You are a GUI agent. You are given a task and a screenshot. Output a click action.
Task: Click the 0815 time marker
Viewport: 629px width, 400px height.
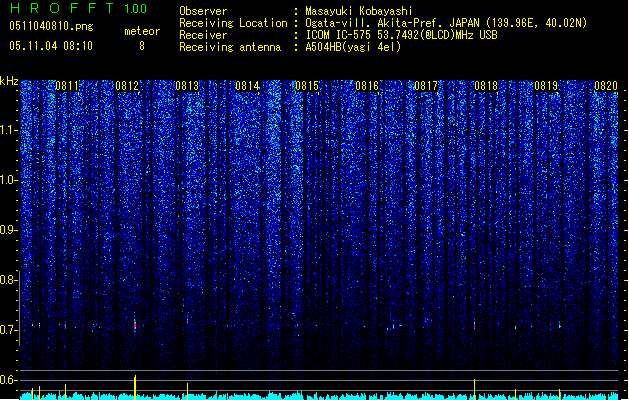(x=307, y=85)
